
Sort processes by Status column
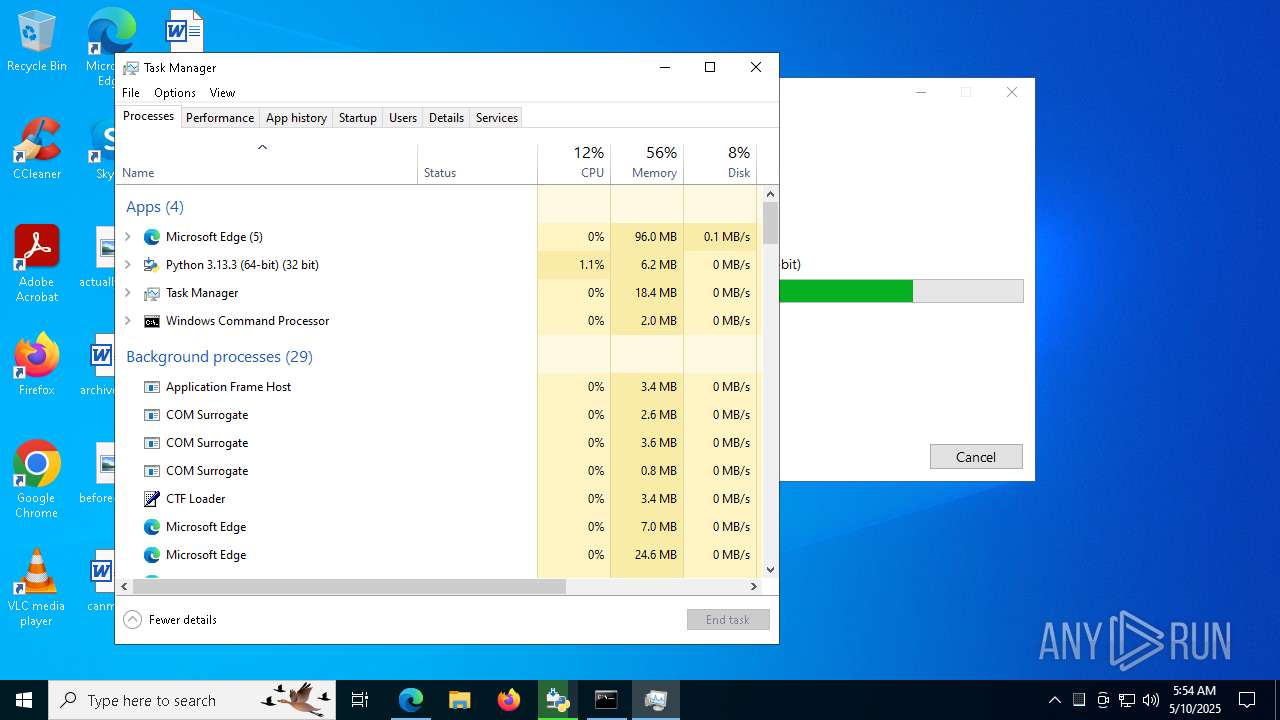[477, 165]
